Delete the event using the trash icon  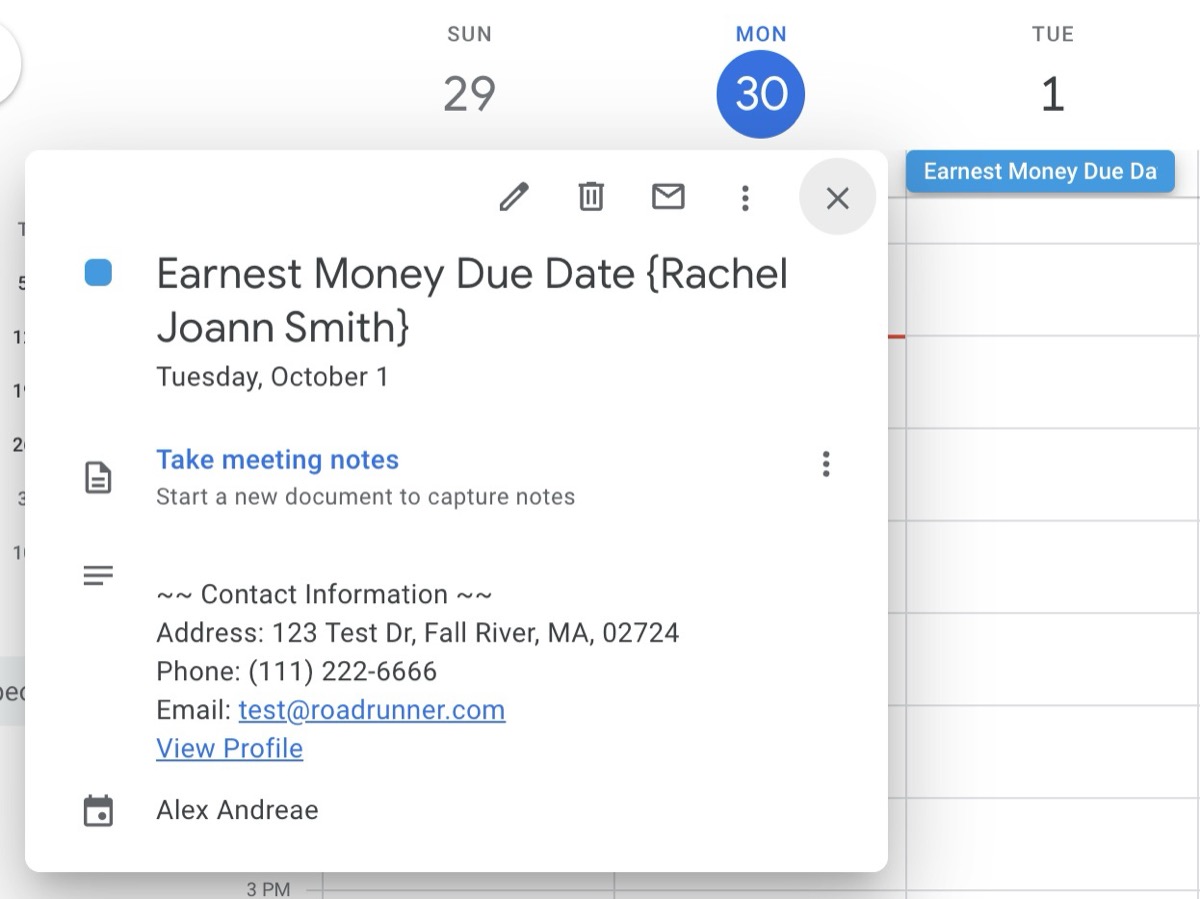tap(592, 197)
